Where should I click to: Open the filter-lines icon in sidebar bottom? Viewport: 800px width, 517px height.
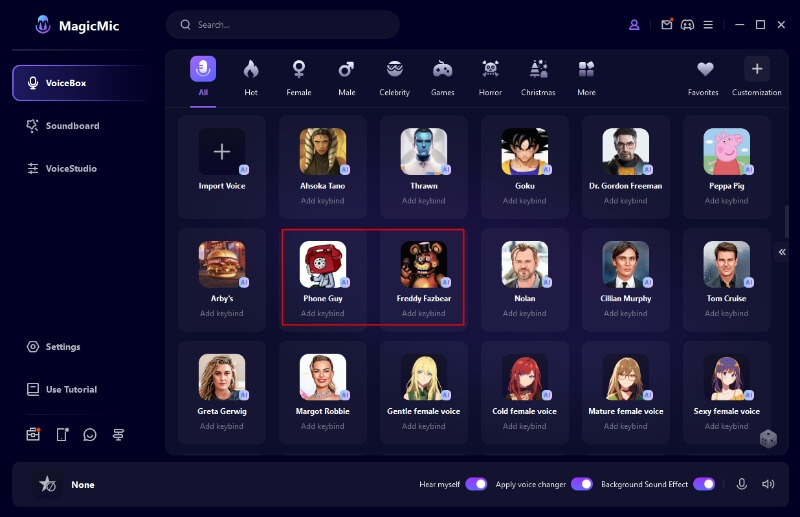pos(118,434)
